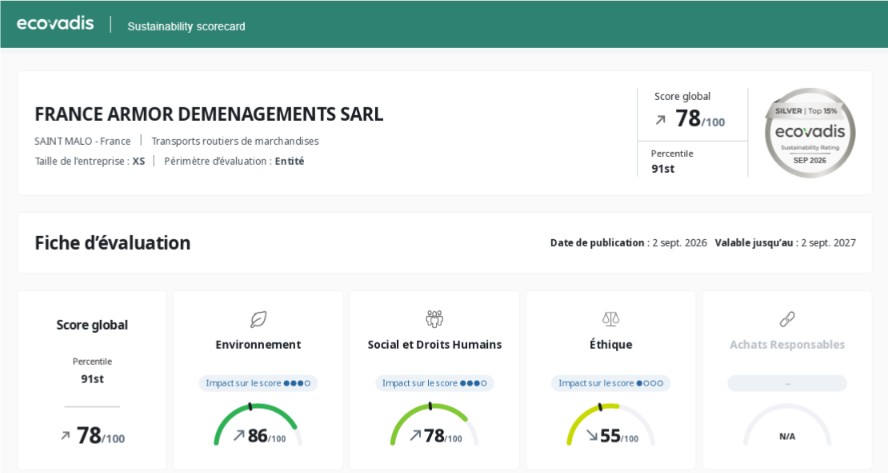Click Social Impact sur le score pill

[x=434, y=383]
